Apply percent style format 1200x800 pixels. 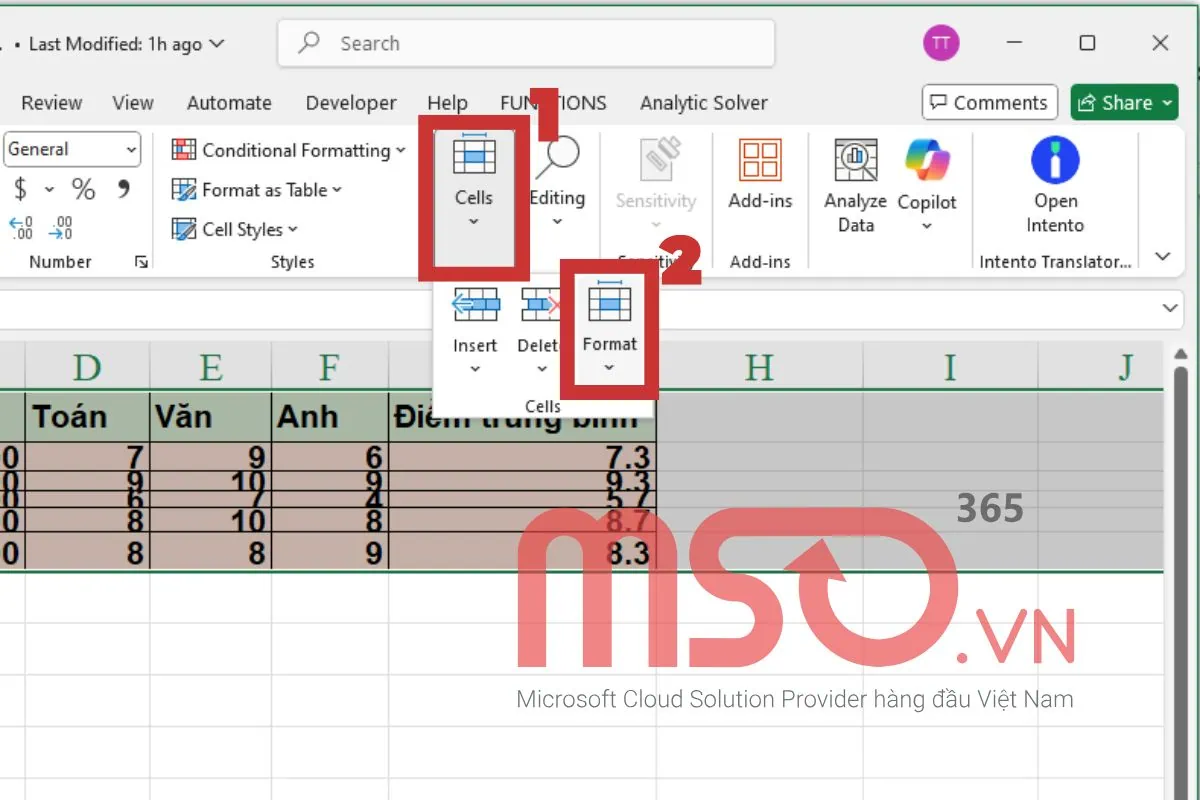(83, 189)
